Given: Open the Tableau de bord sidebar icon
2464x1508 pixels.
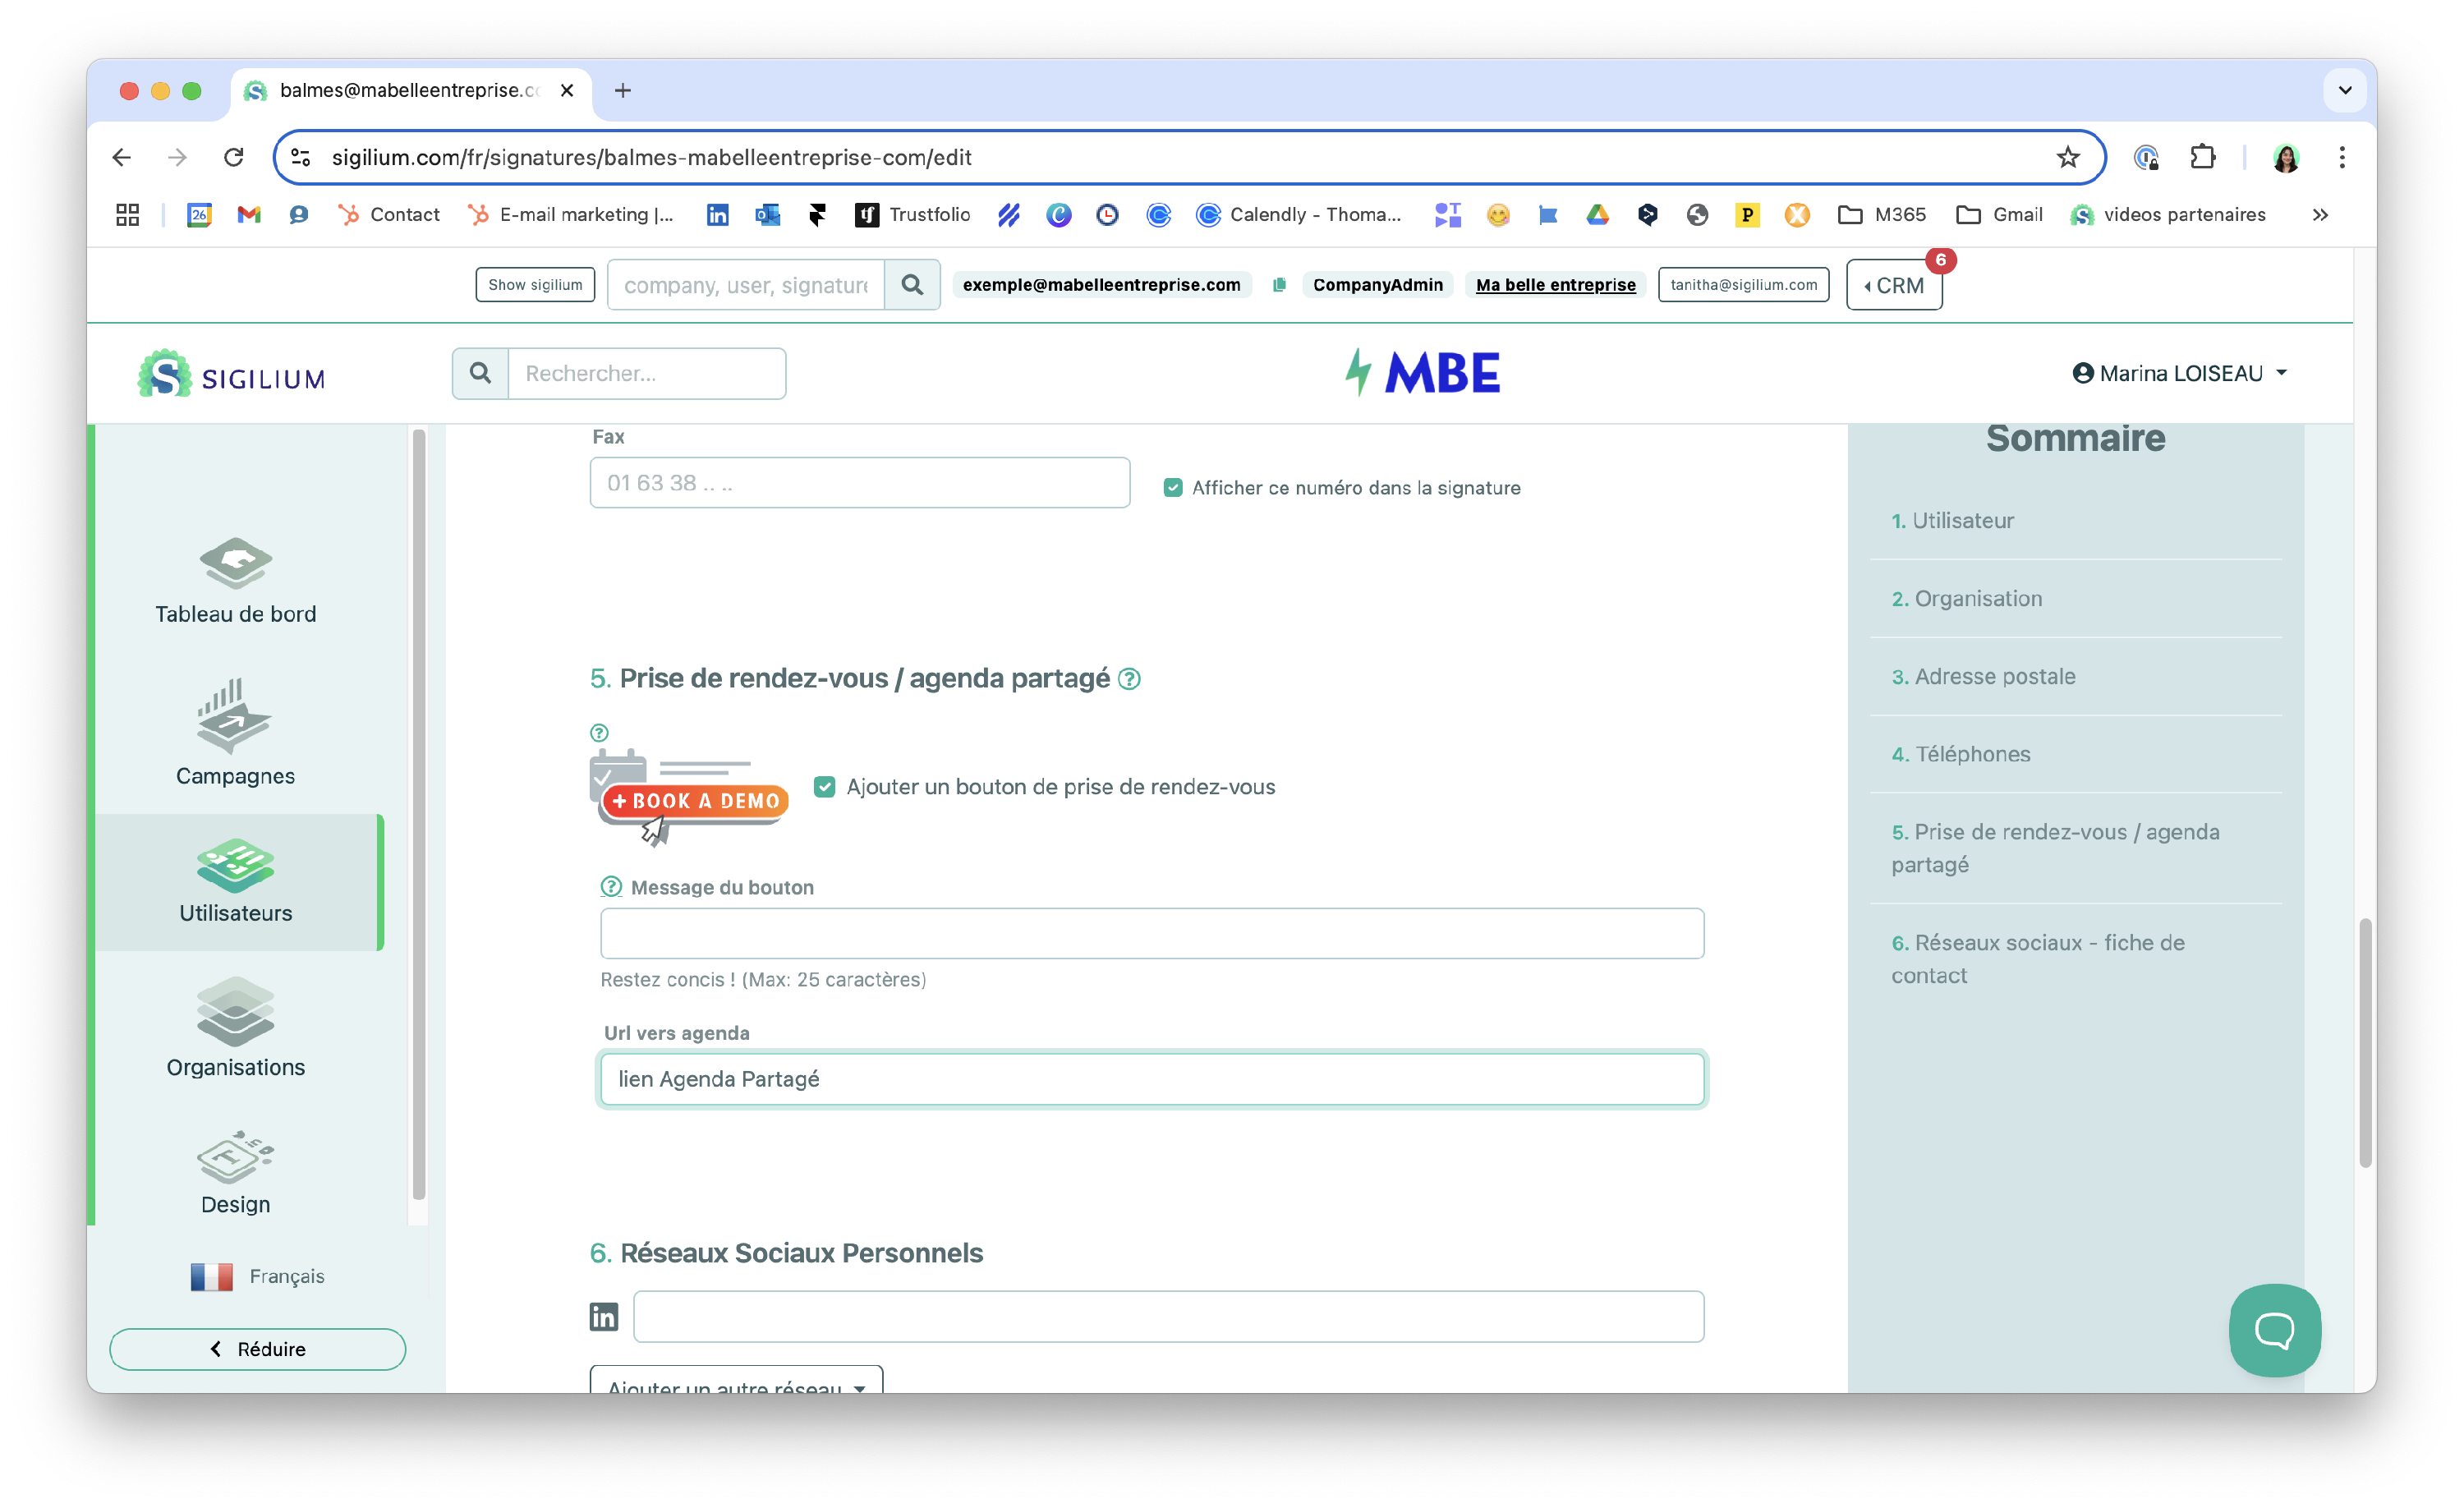Looking at the screenshot, I should [x=235, y=563].
